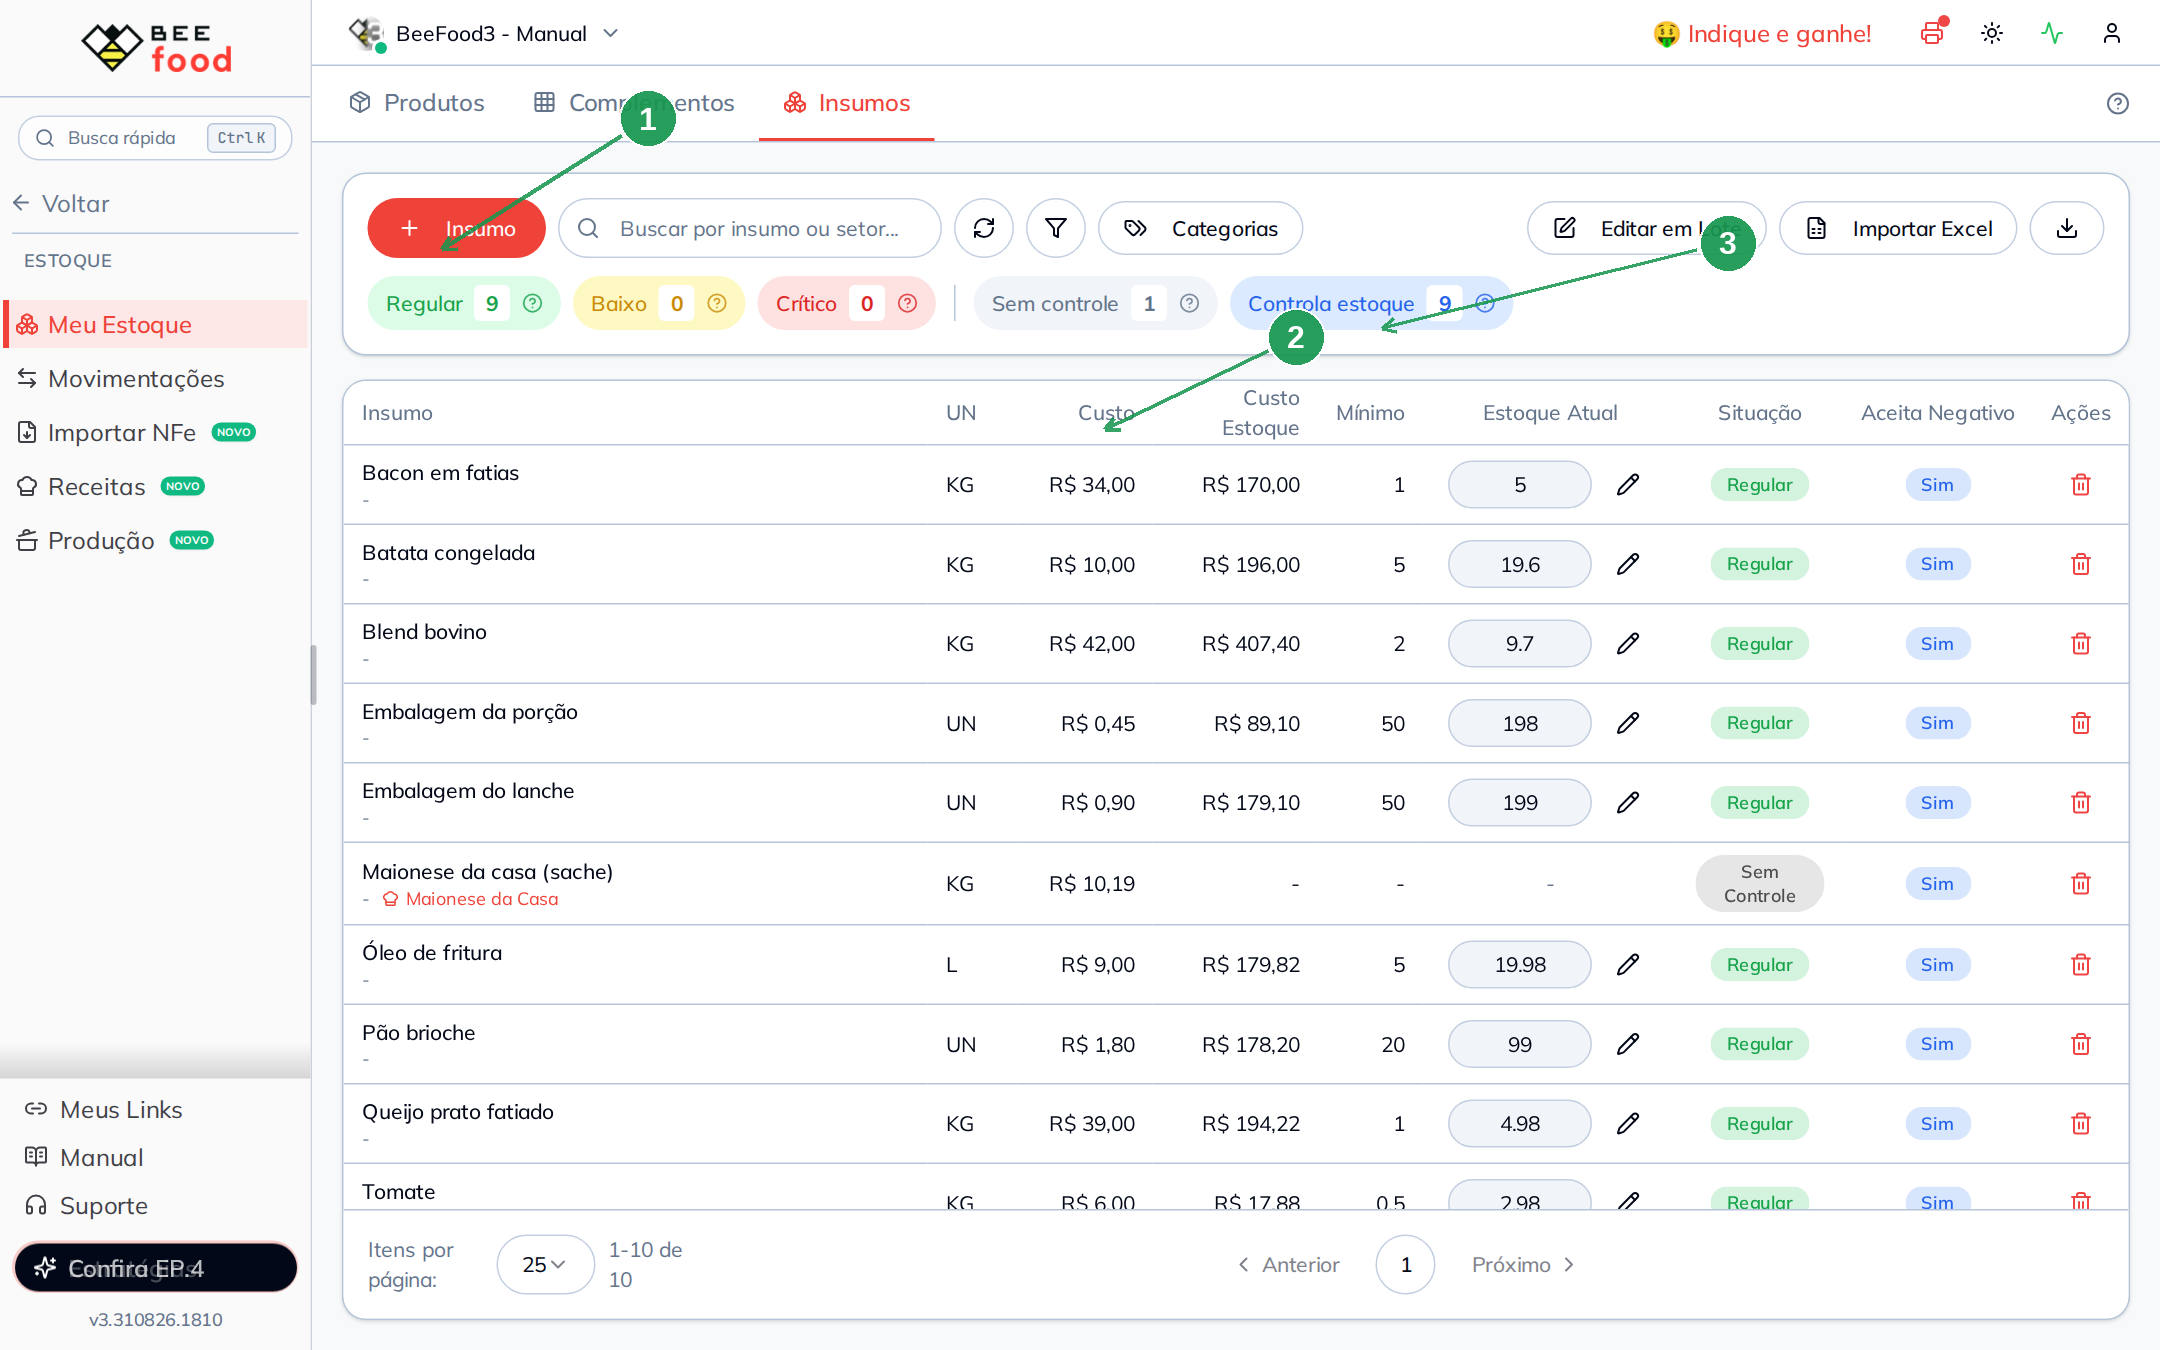Open the user profile icon
Screen dimensions: 2160x1350
tap(2112, 33)
